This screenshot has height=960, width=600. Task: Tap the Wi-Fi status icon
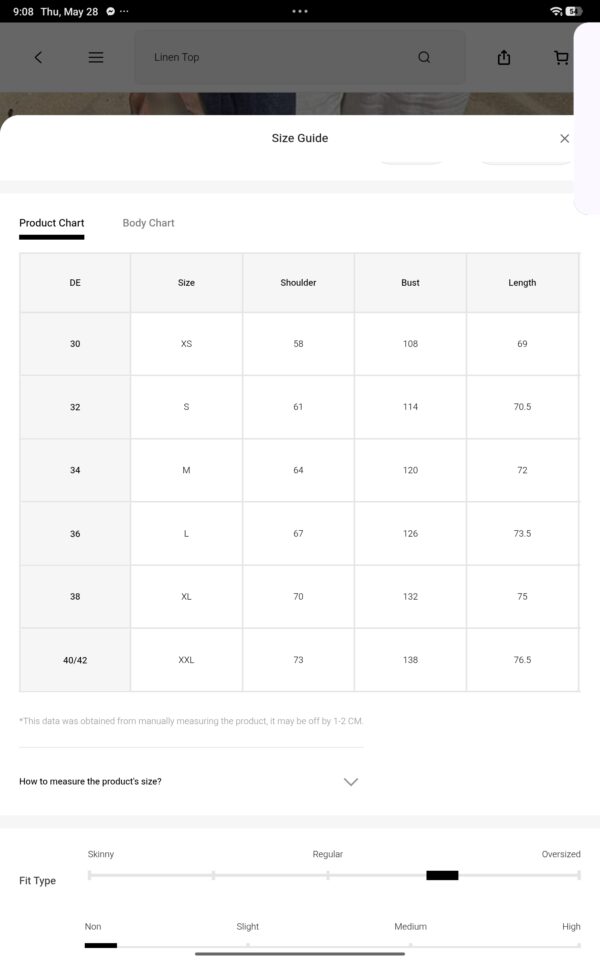pyautogui.click(x=556, y=11)
